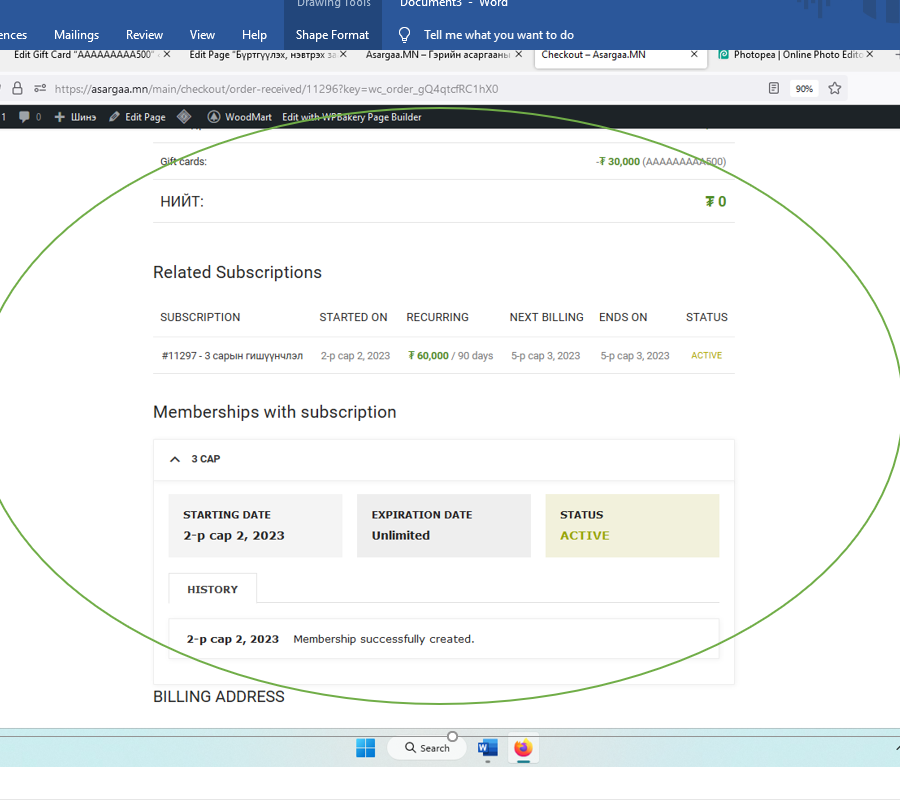Click the STARTING DATE box
Viewport: 900px width, 800px height.
[255, 526]
